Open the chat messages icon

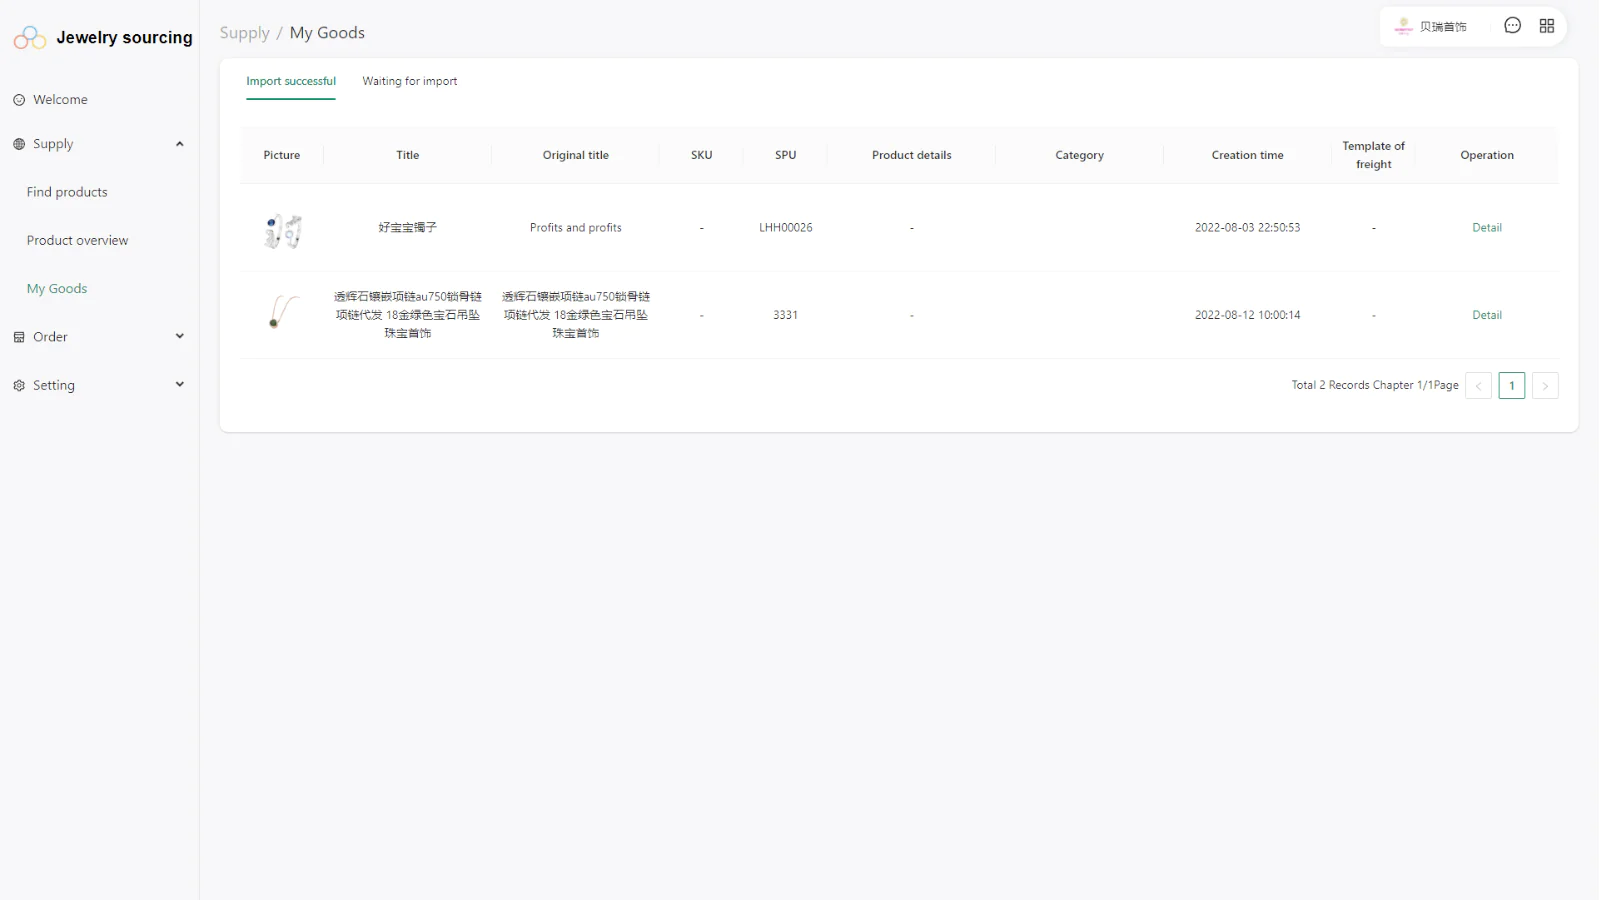(1512, 26)
